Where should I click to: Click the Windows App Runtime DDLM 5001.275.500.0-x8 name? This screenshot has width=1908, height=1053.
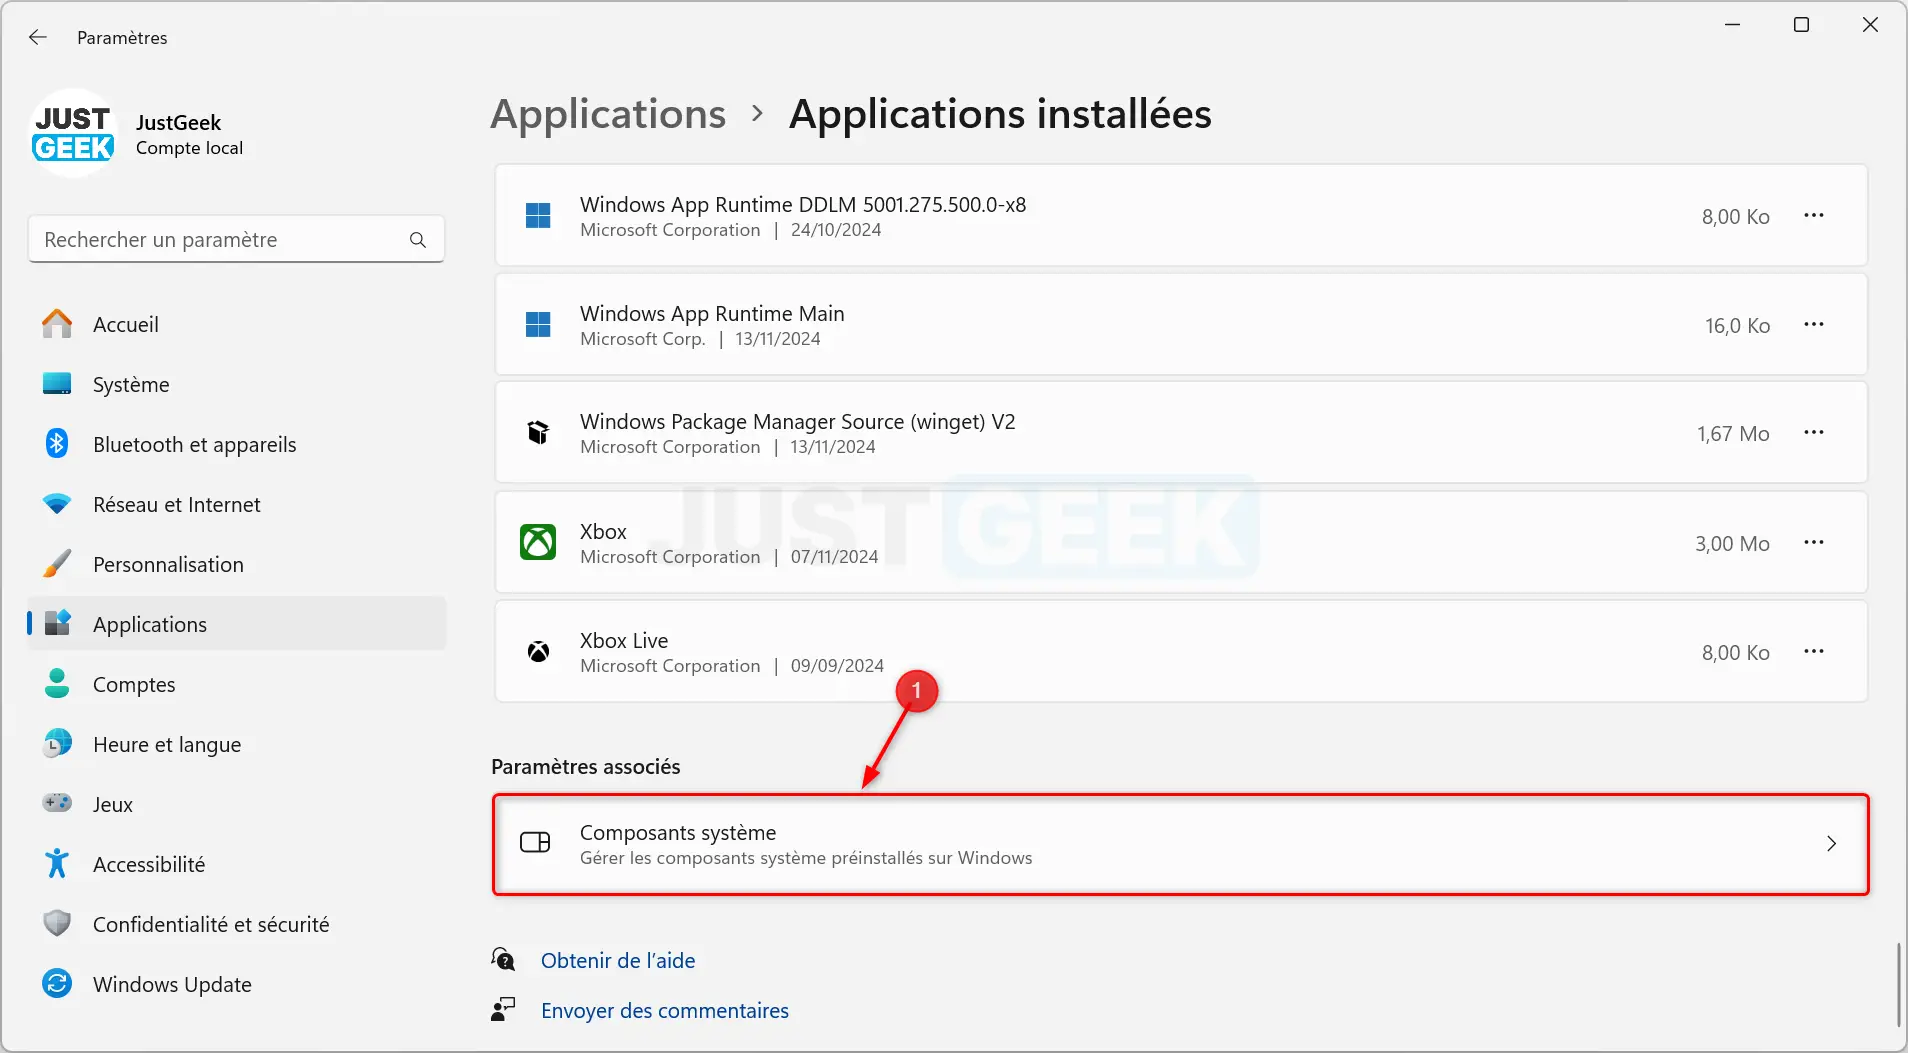(x=803, y=204)
